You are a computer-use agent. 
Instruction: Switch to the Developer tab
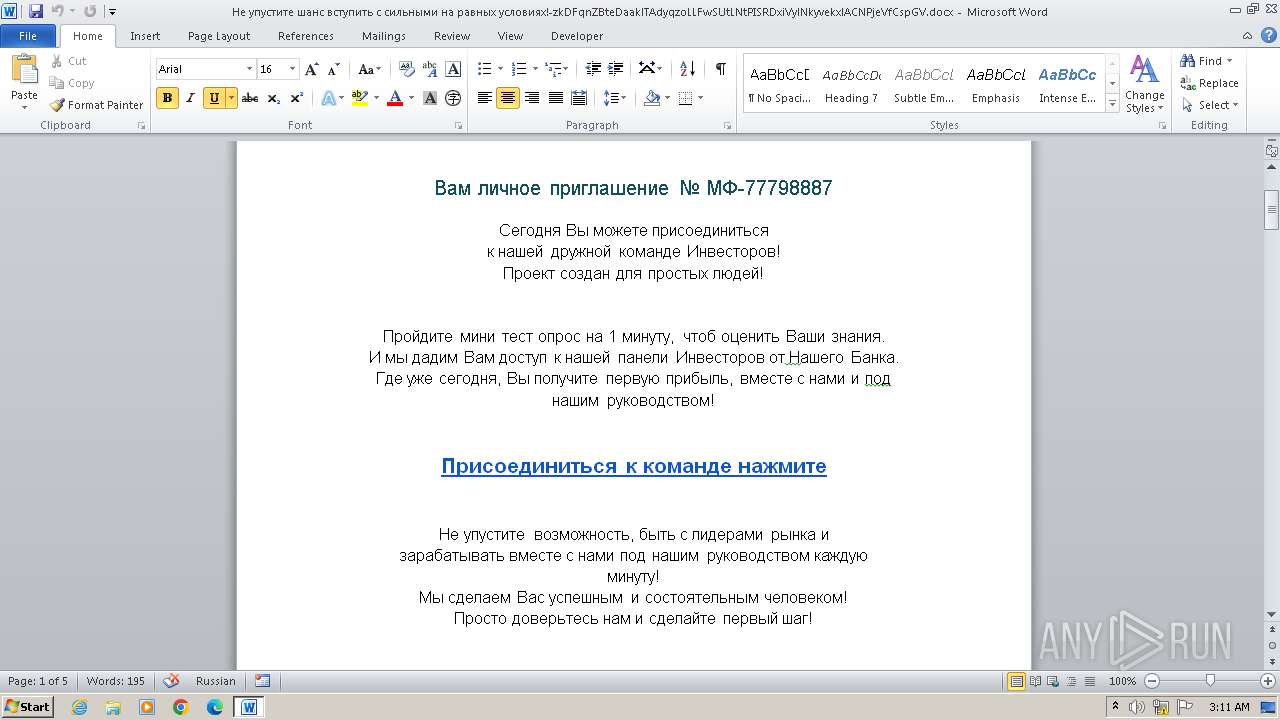577,36
